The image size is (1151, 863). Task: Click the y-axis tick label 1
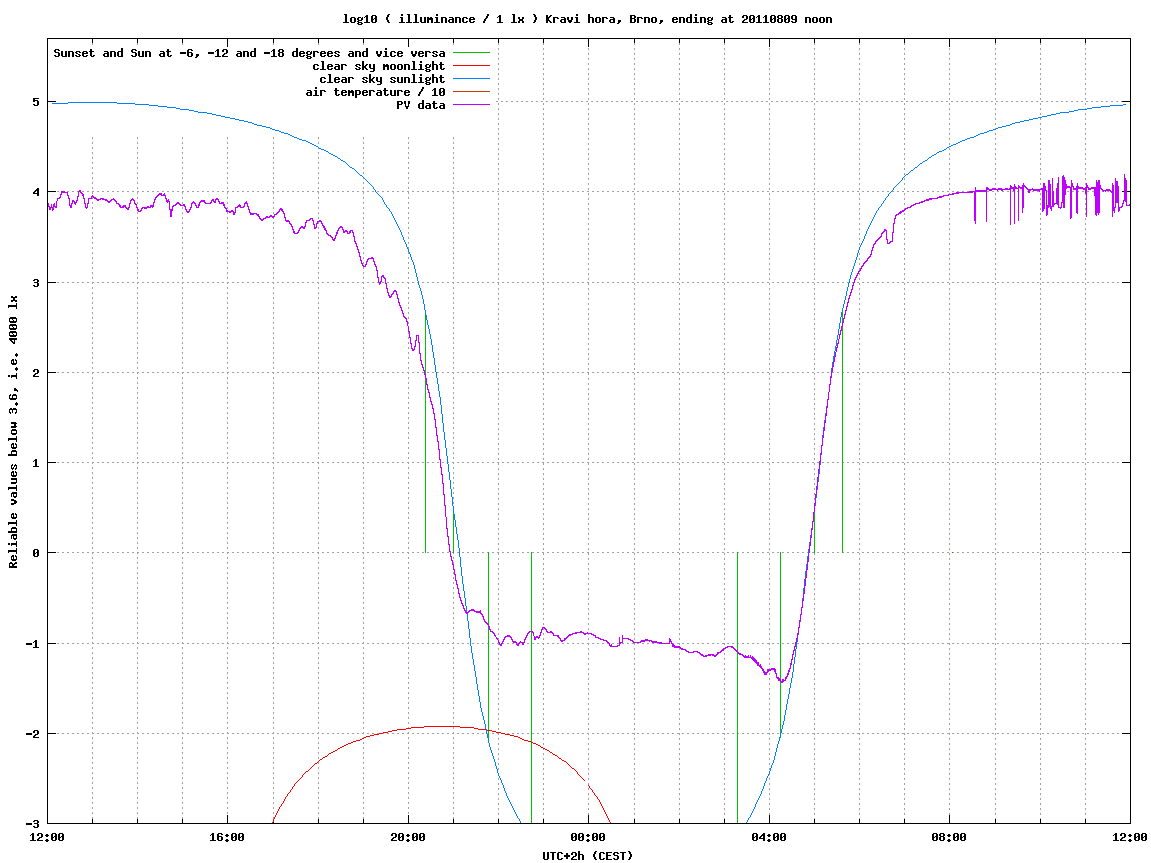coord(36,463)
